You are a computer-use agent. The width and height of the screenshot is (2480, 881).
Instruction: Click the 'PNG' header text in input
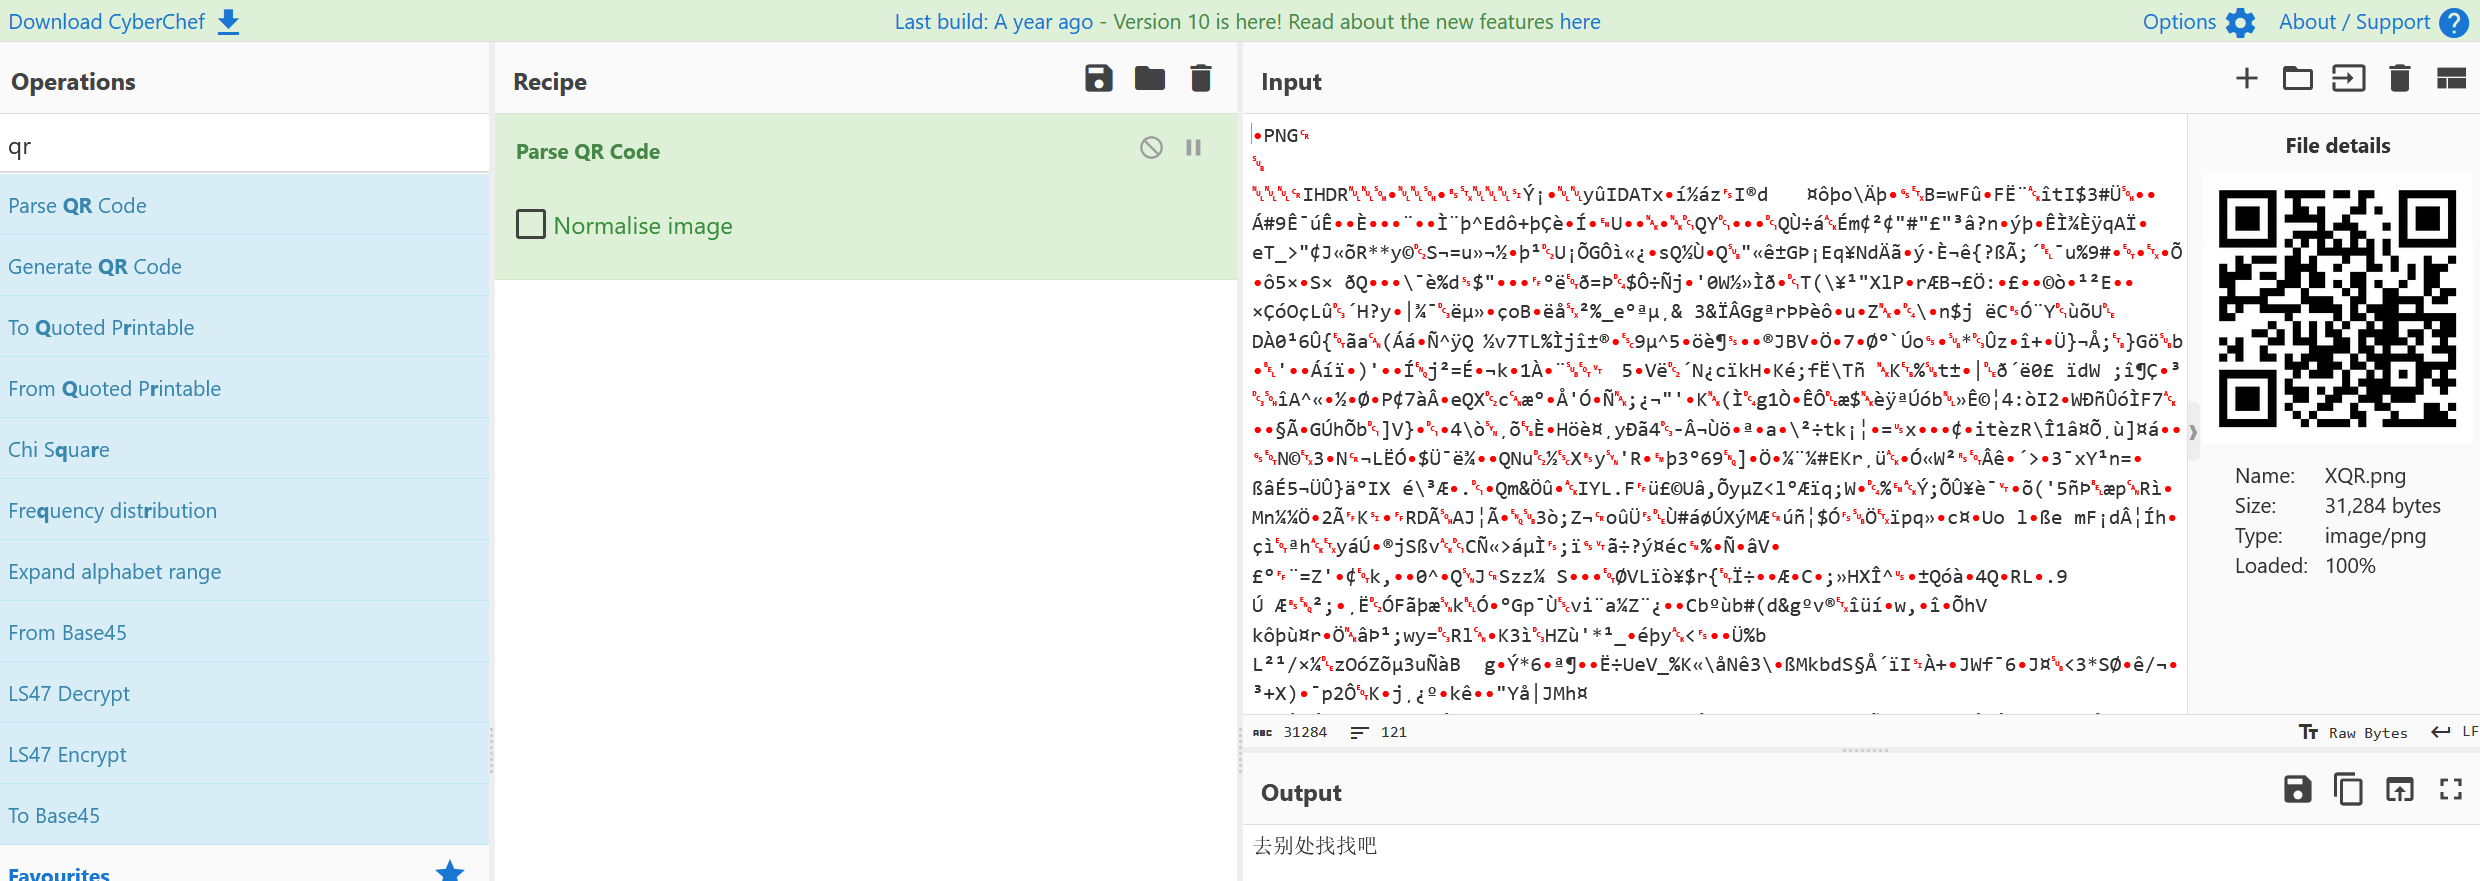(x=1281, y=135)
